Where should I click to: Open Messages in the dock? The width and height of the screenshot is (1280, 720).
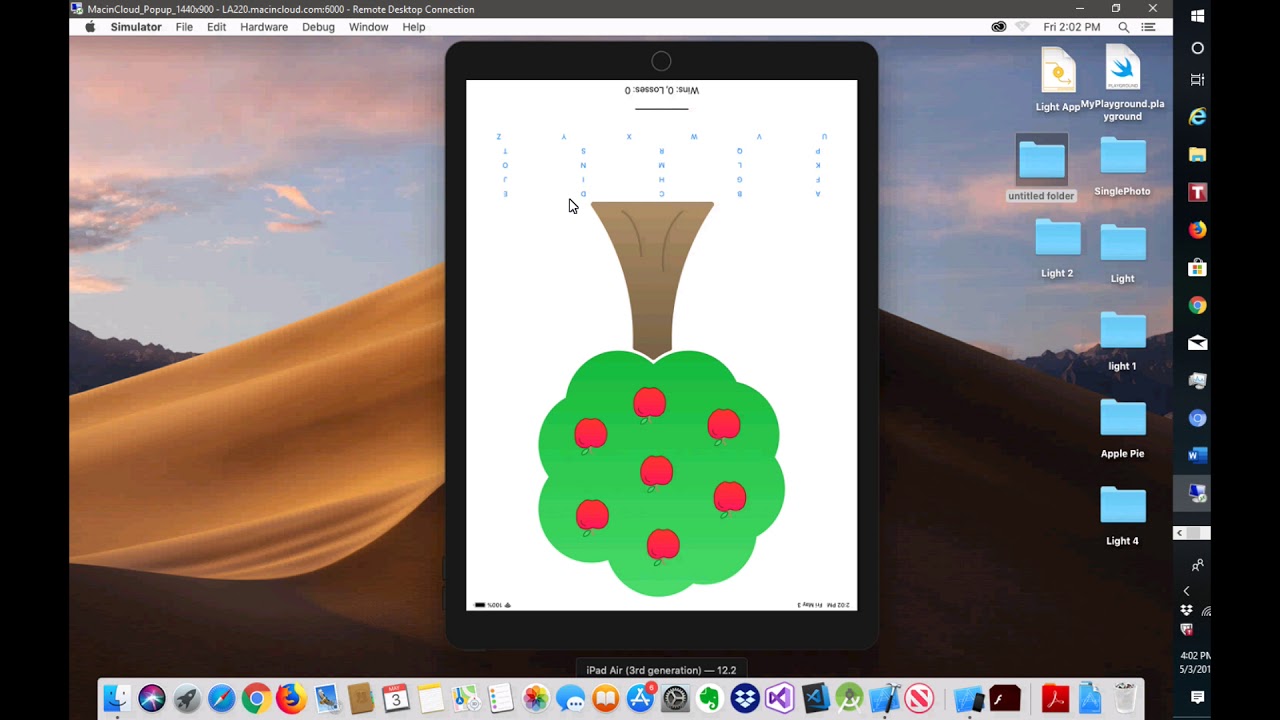[570, 698]
